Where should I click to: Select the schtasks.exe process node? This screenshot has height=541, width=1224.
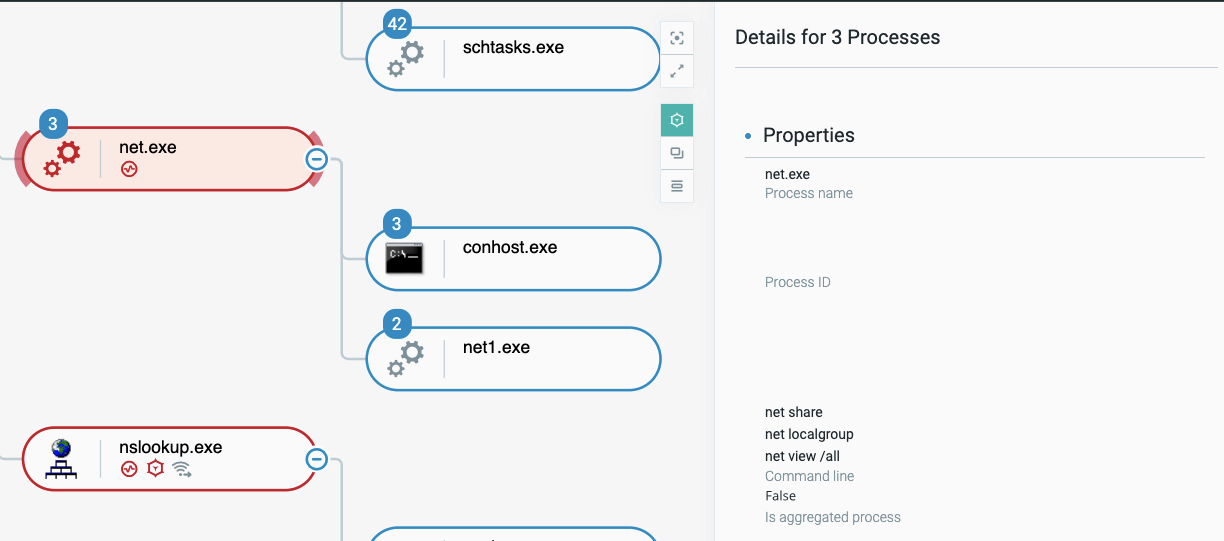coord(513,59)
